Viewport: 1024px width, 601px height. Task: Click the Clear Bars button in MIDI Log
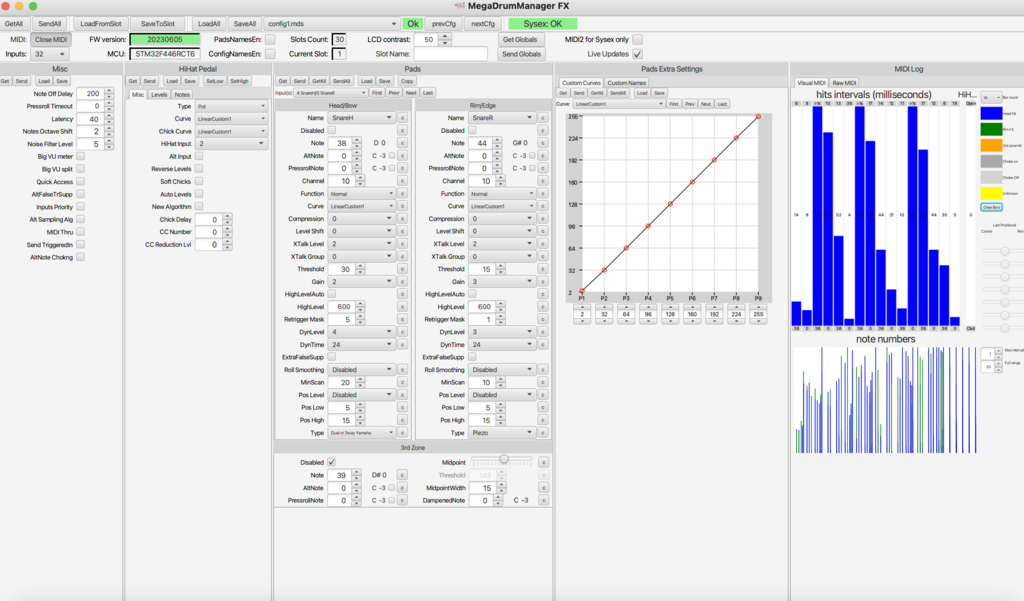[x=991, y=207]
